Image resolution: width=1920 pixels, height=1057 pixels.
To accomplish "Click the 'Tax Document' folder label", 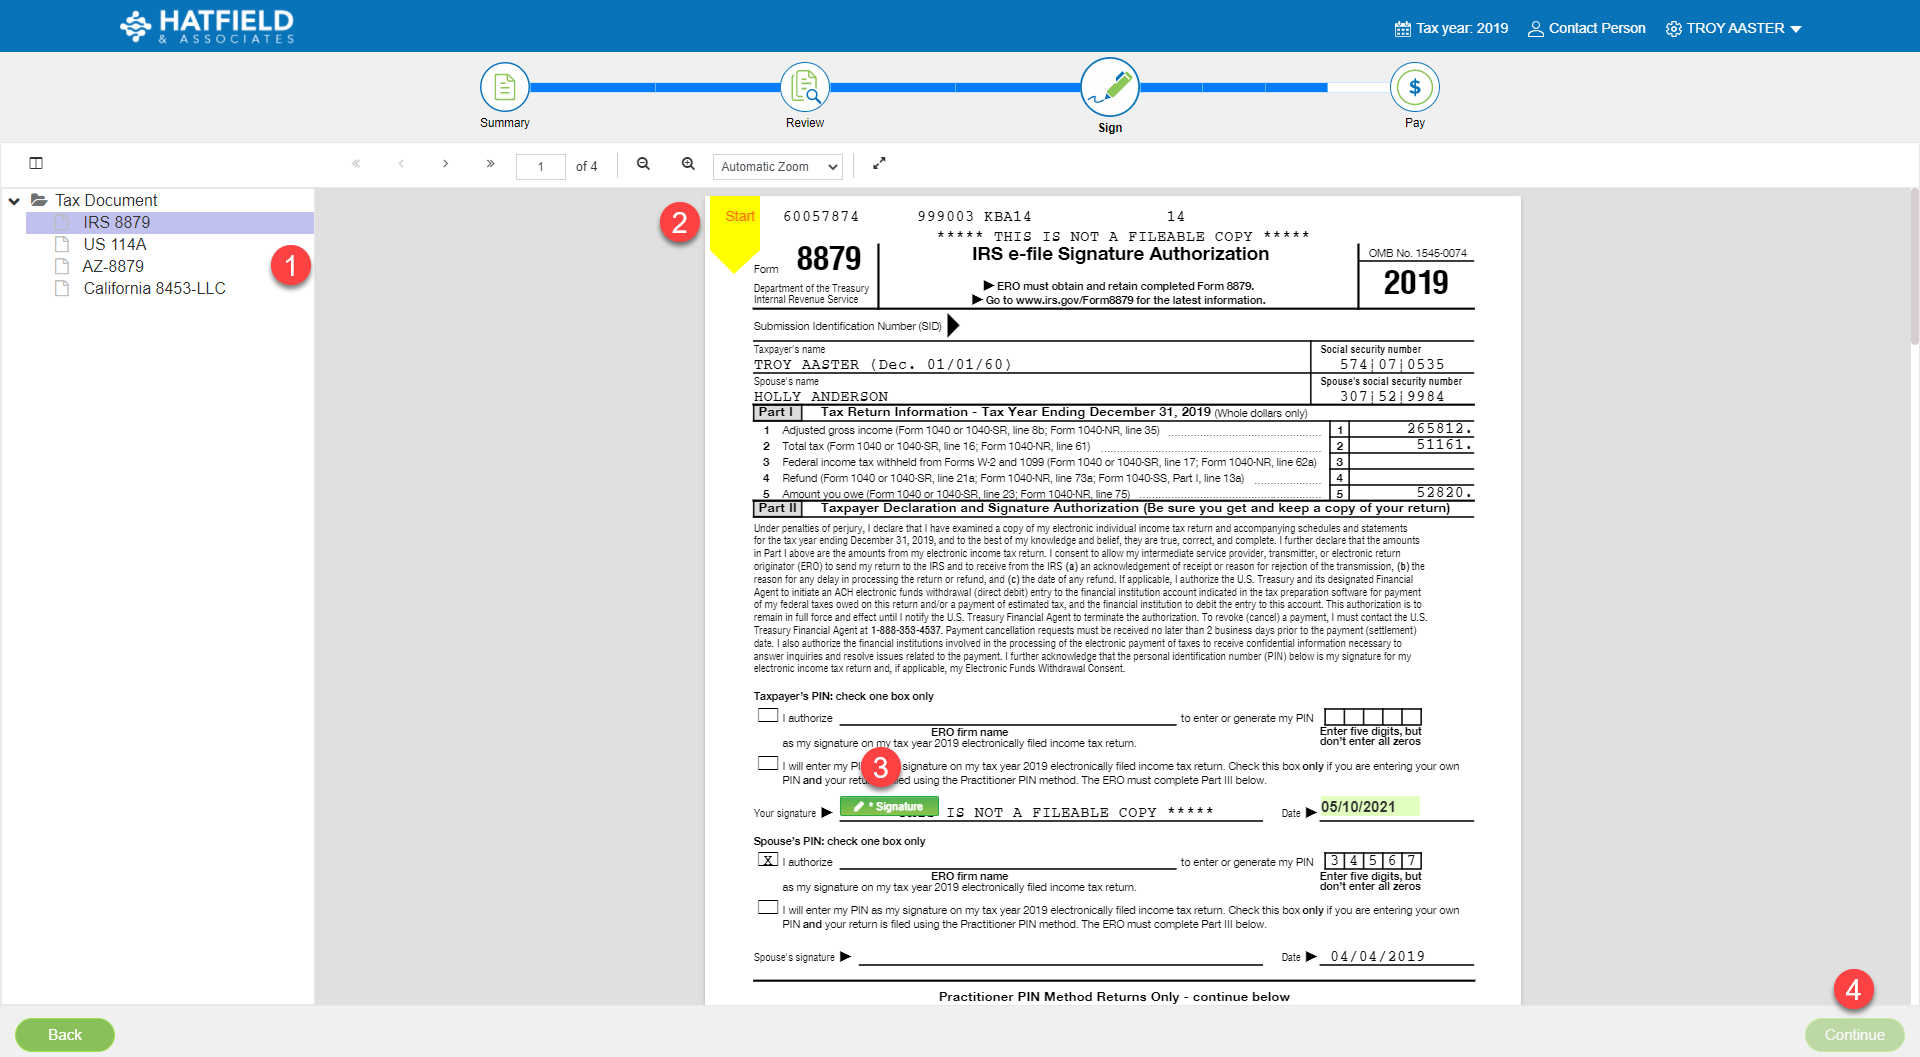I will tap(106, 200).
